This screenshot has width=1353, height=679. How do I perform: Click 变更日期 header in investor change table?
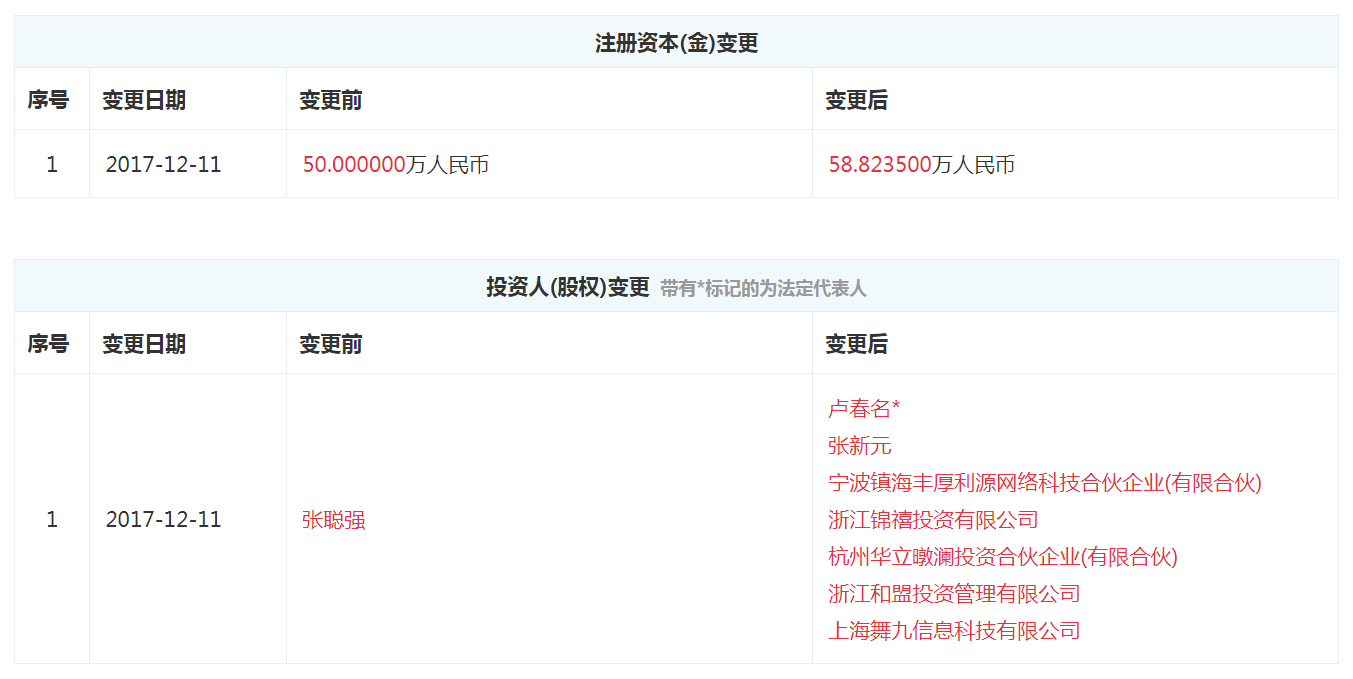[x=144, y=344]
